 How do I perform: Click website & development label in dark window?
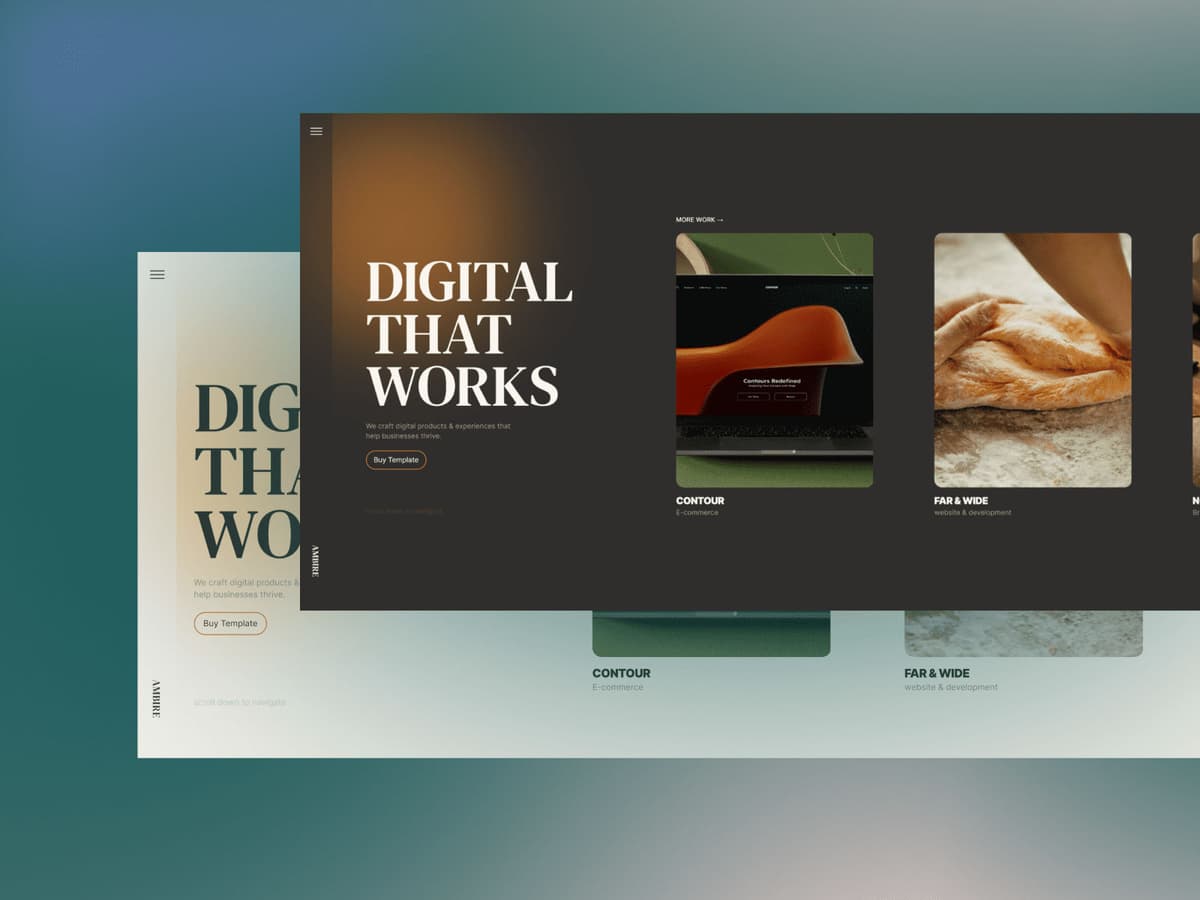tap(972, 513)
